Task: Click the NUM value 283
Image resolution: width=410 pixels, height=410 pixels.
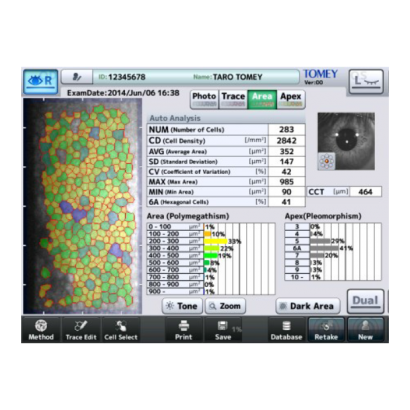Action: tap(287, 129)
